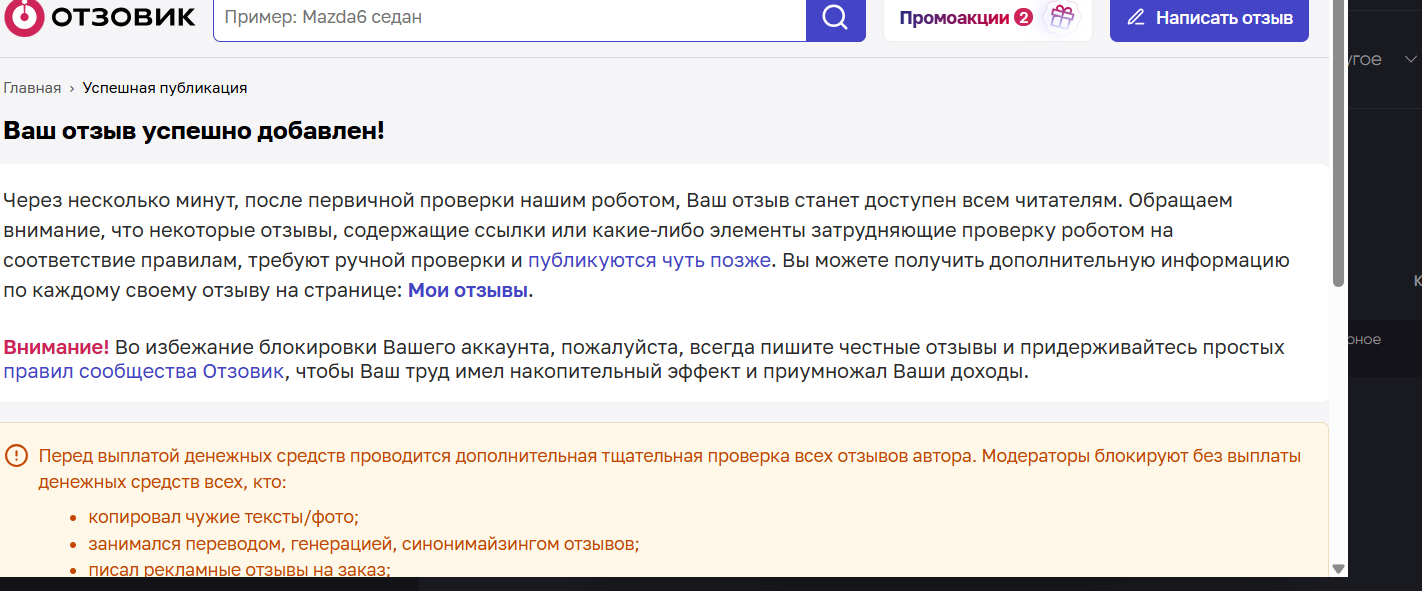Focus the search field "Пример: Mazda6 седан"
The height and width of the screenshot is (591, 1422).
pos(510,18)
